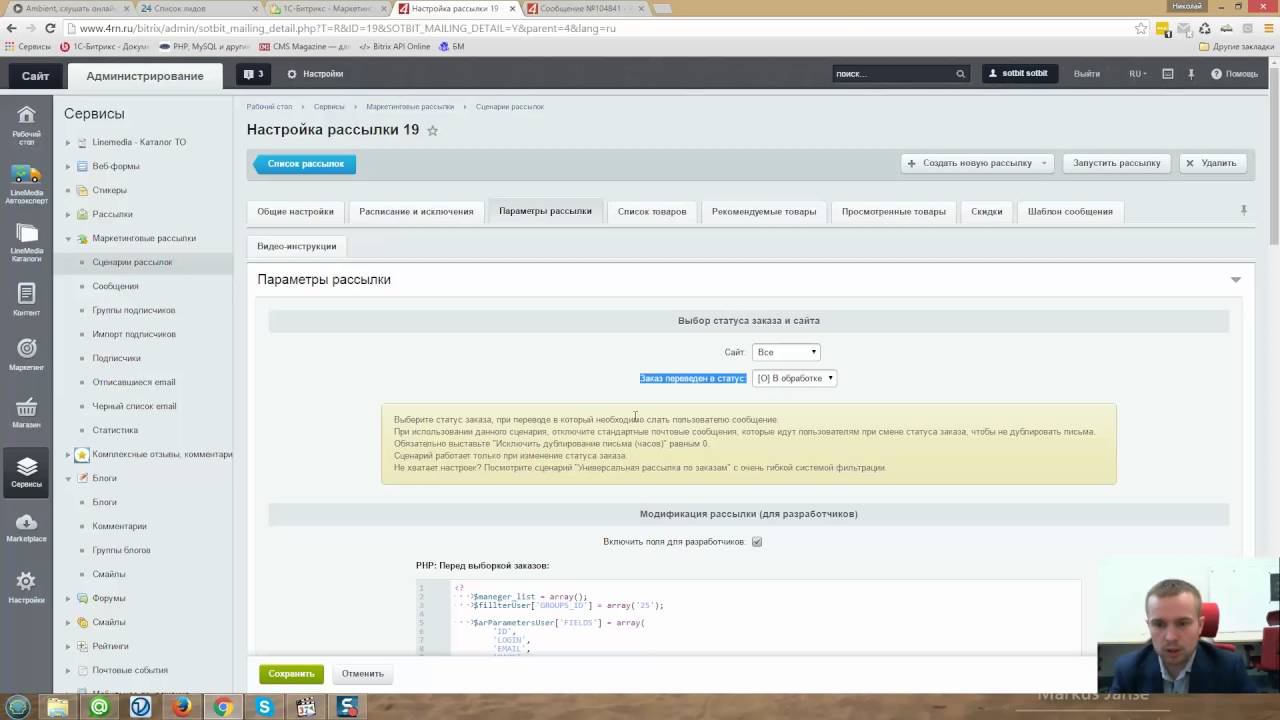The image size is (1280, 720).
Task: Click the search magnifier icon
Action: 960,74
